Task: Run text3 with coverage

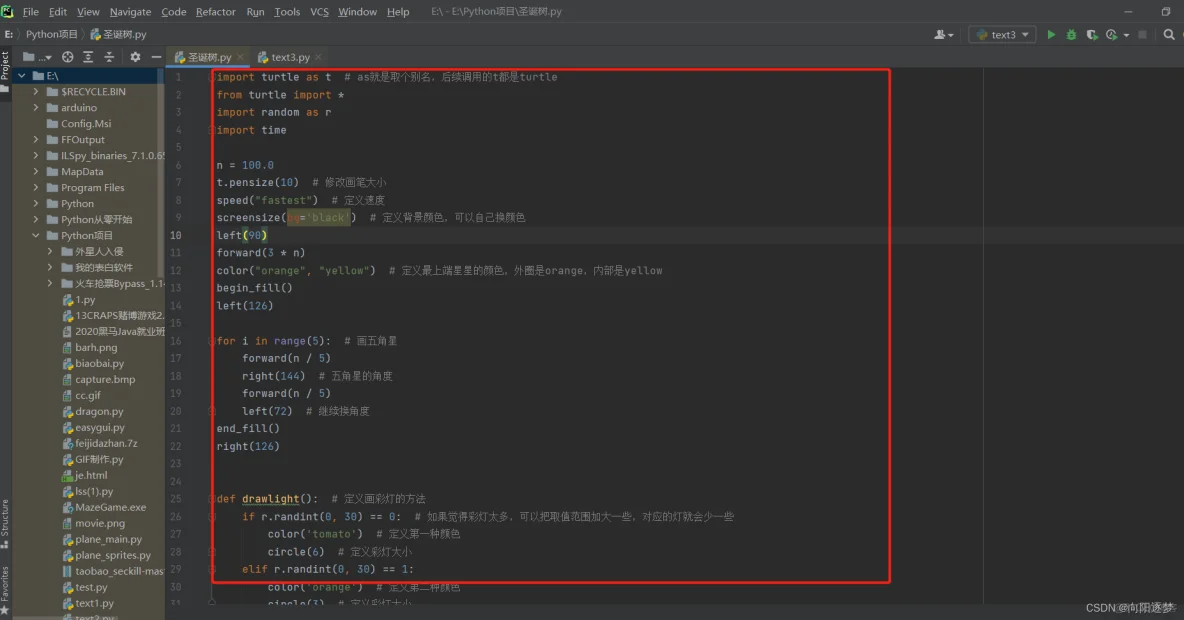Action: (1091, 35)
